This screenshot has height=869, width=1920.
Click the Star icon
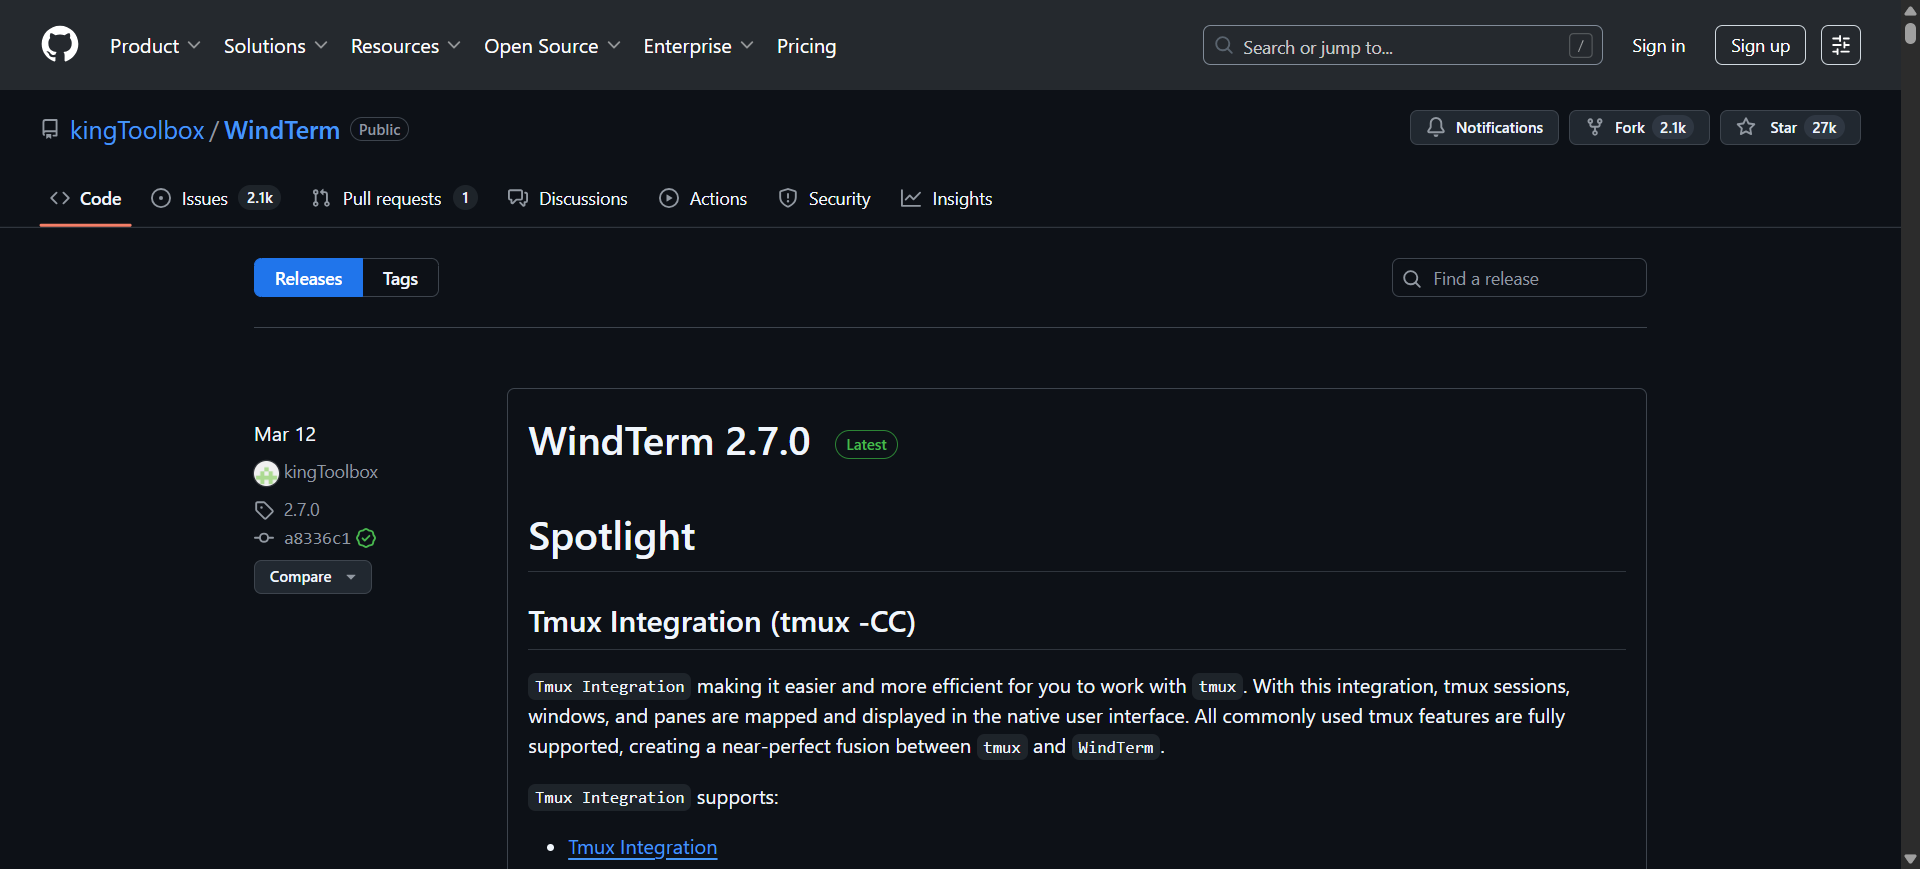tap(1746, 127)
